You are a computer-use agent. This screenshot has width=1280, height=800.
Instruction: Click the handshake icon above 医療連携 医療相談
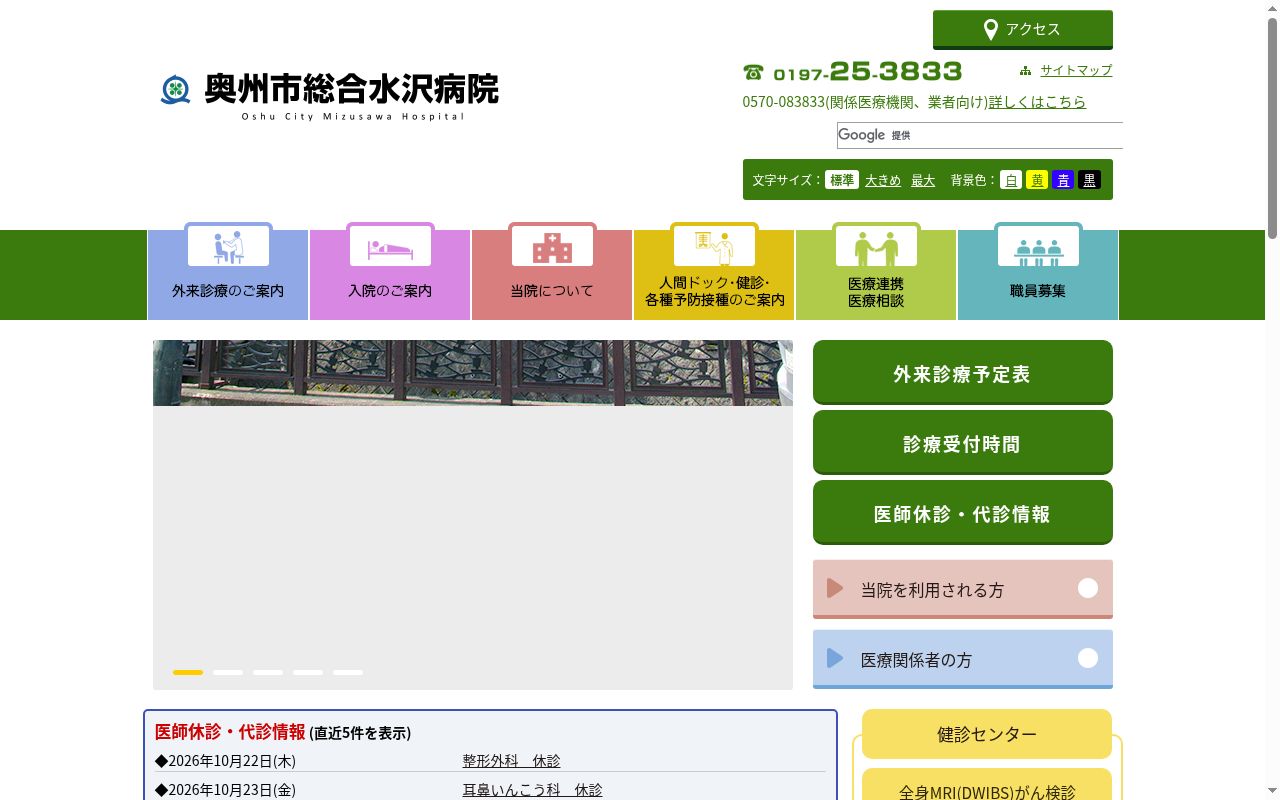pos(876,247)
